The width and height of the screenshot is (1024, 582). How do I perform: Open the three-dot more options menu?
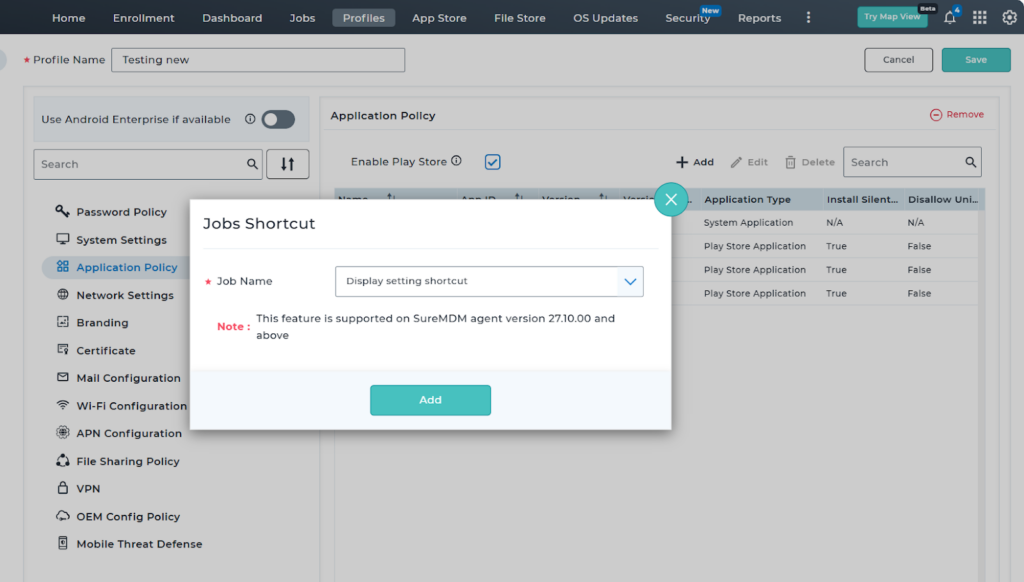pyautogui.click(x=808, y=18)
